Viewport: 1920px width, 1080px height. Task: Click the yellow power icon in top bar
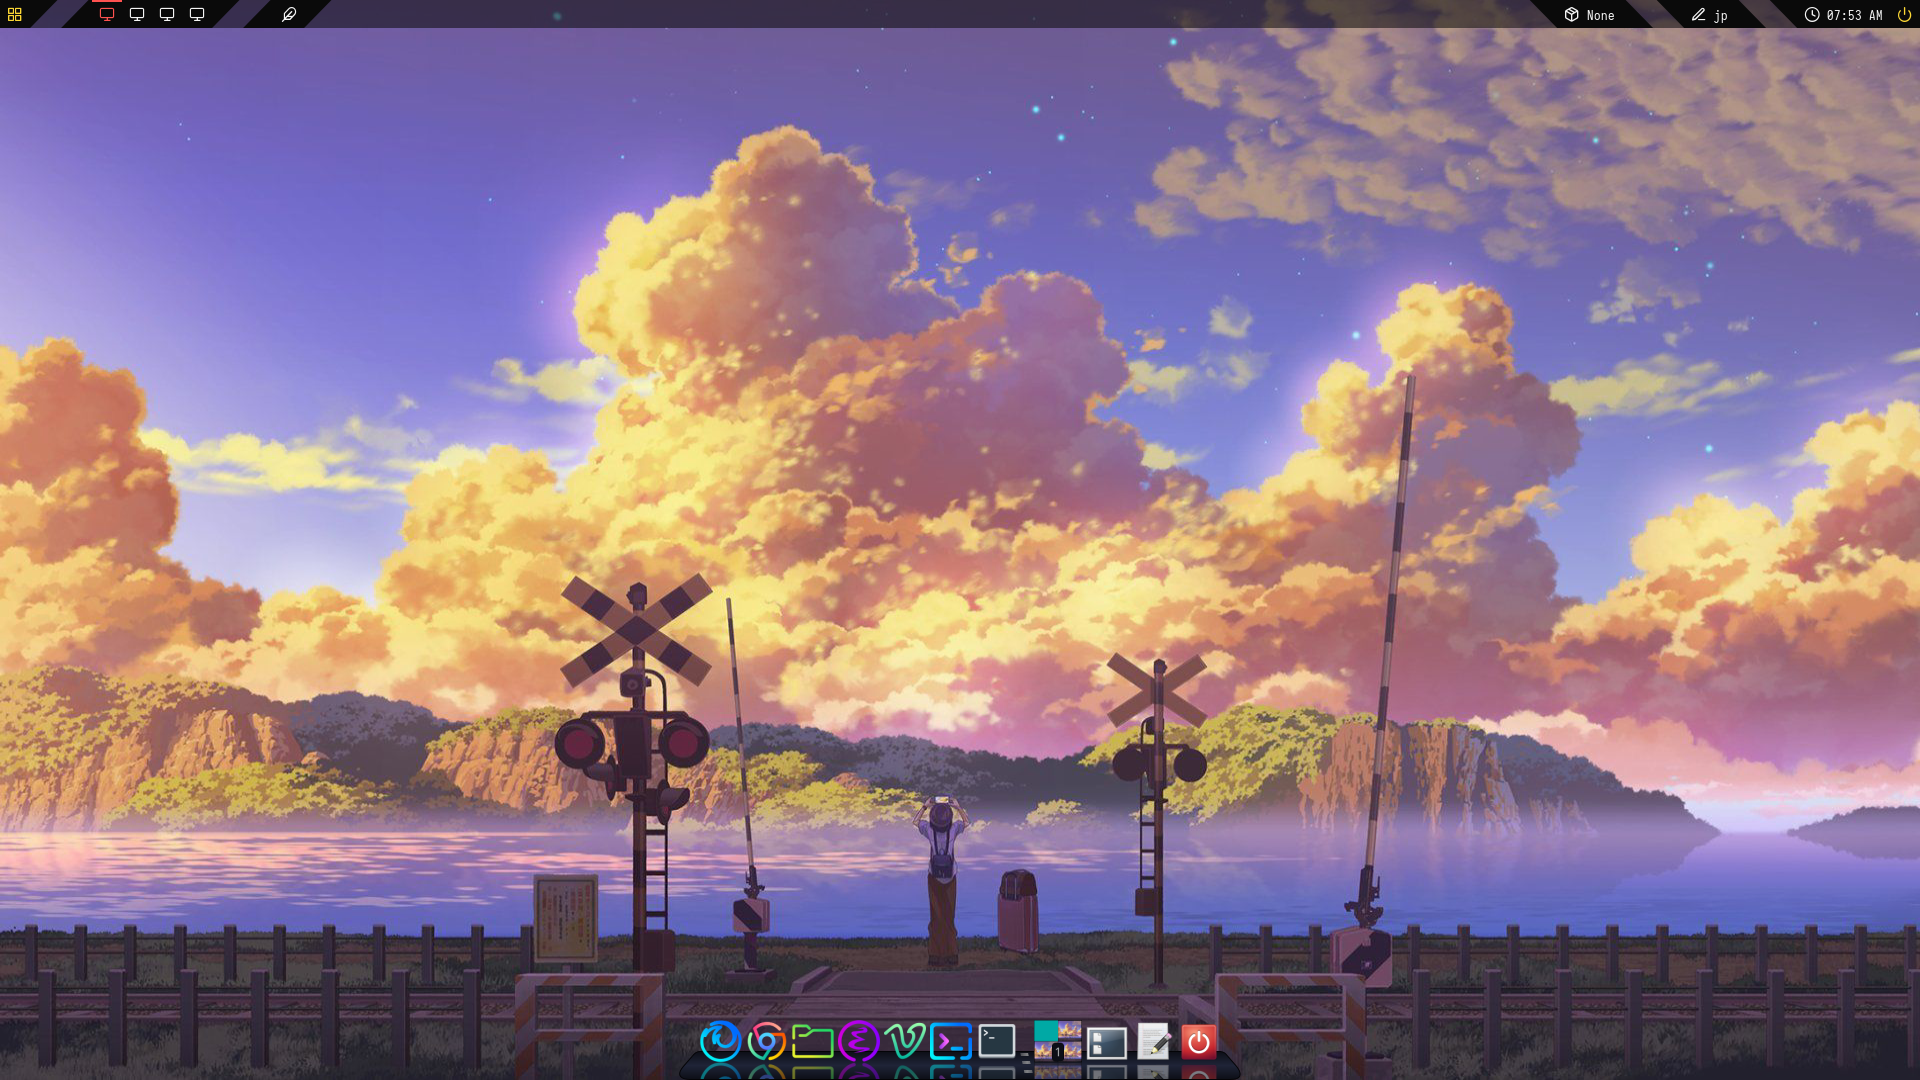click(1904, 15)
